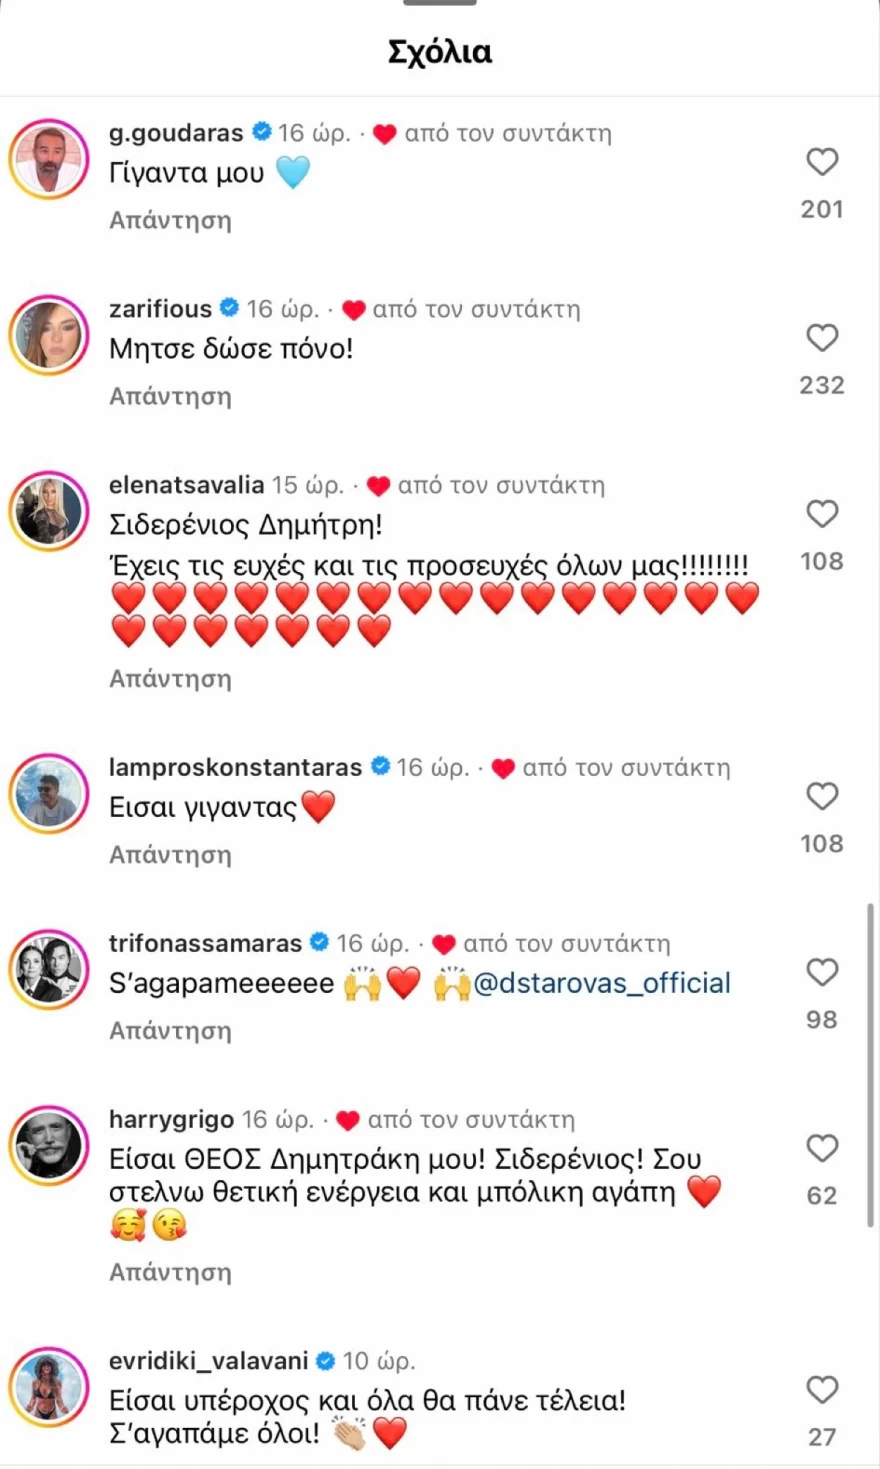Click the drag handle above Σχόλια
Viewport: 880px width, 1469px height.
(440, 2)
